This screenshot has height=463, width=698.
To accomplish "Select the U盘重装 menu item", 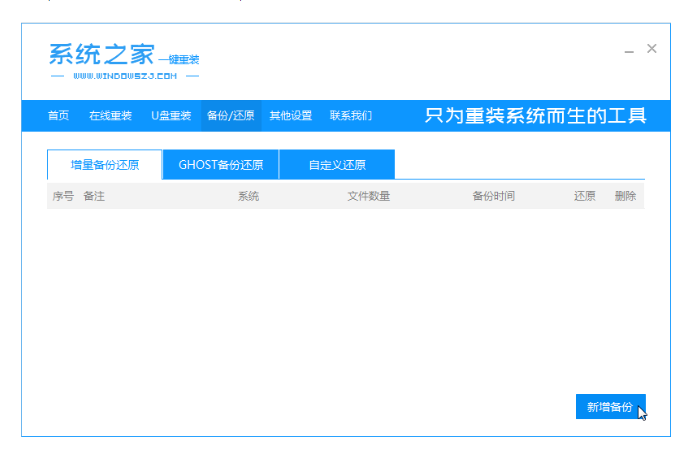I will (x=171, y=116).
